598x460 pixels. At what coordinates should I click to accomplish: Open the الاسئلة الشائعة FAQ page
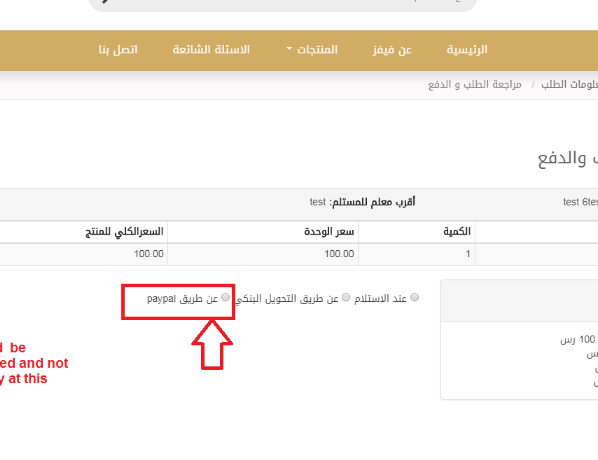pos(211,50)
